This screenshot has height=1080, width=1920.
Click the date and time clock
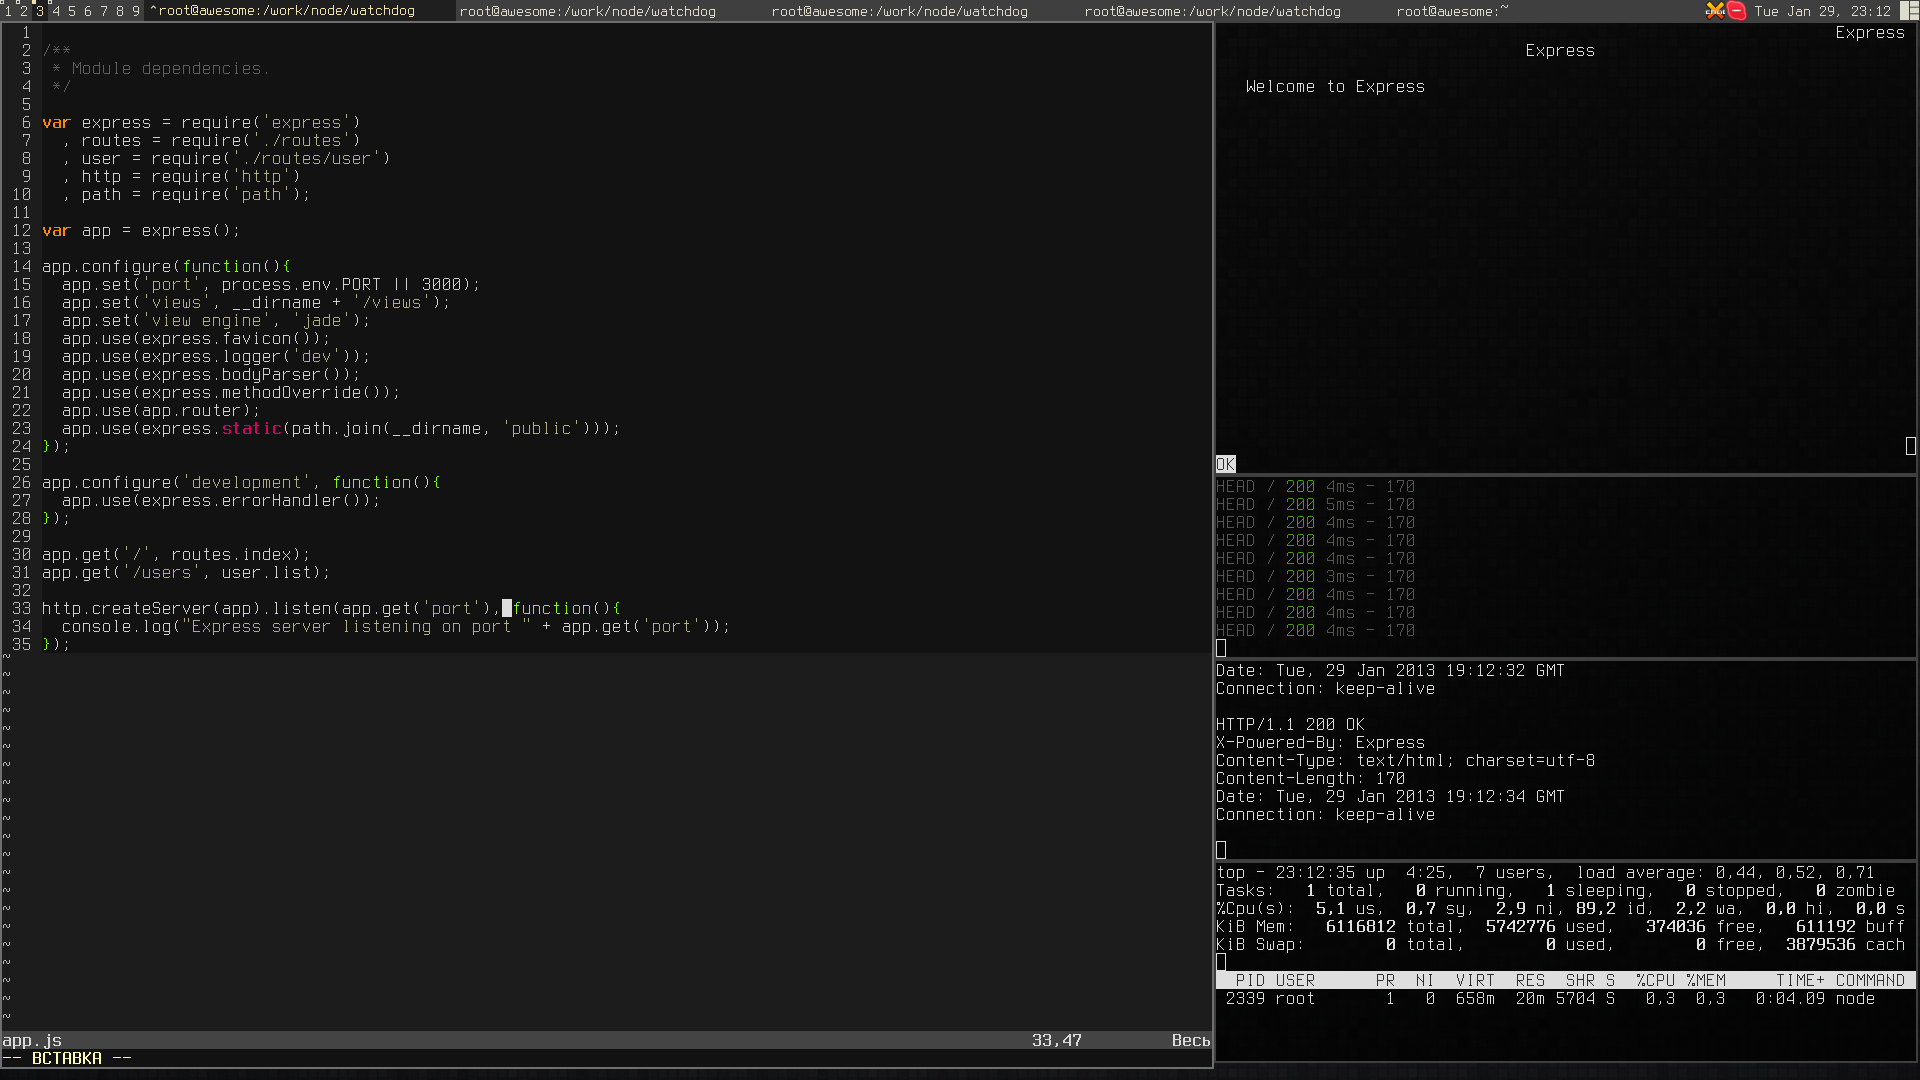click(1822, 11)
